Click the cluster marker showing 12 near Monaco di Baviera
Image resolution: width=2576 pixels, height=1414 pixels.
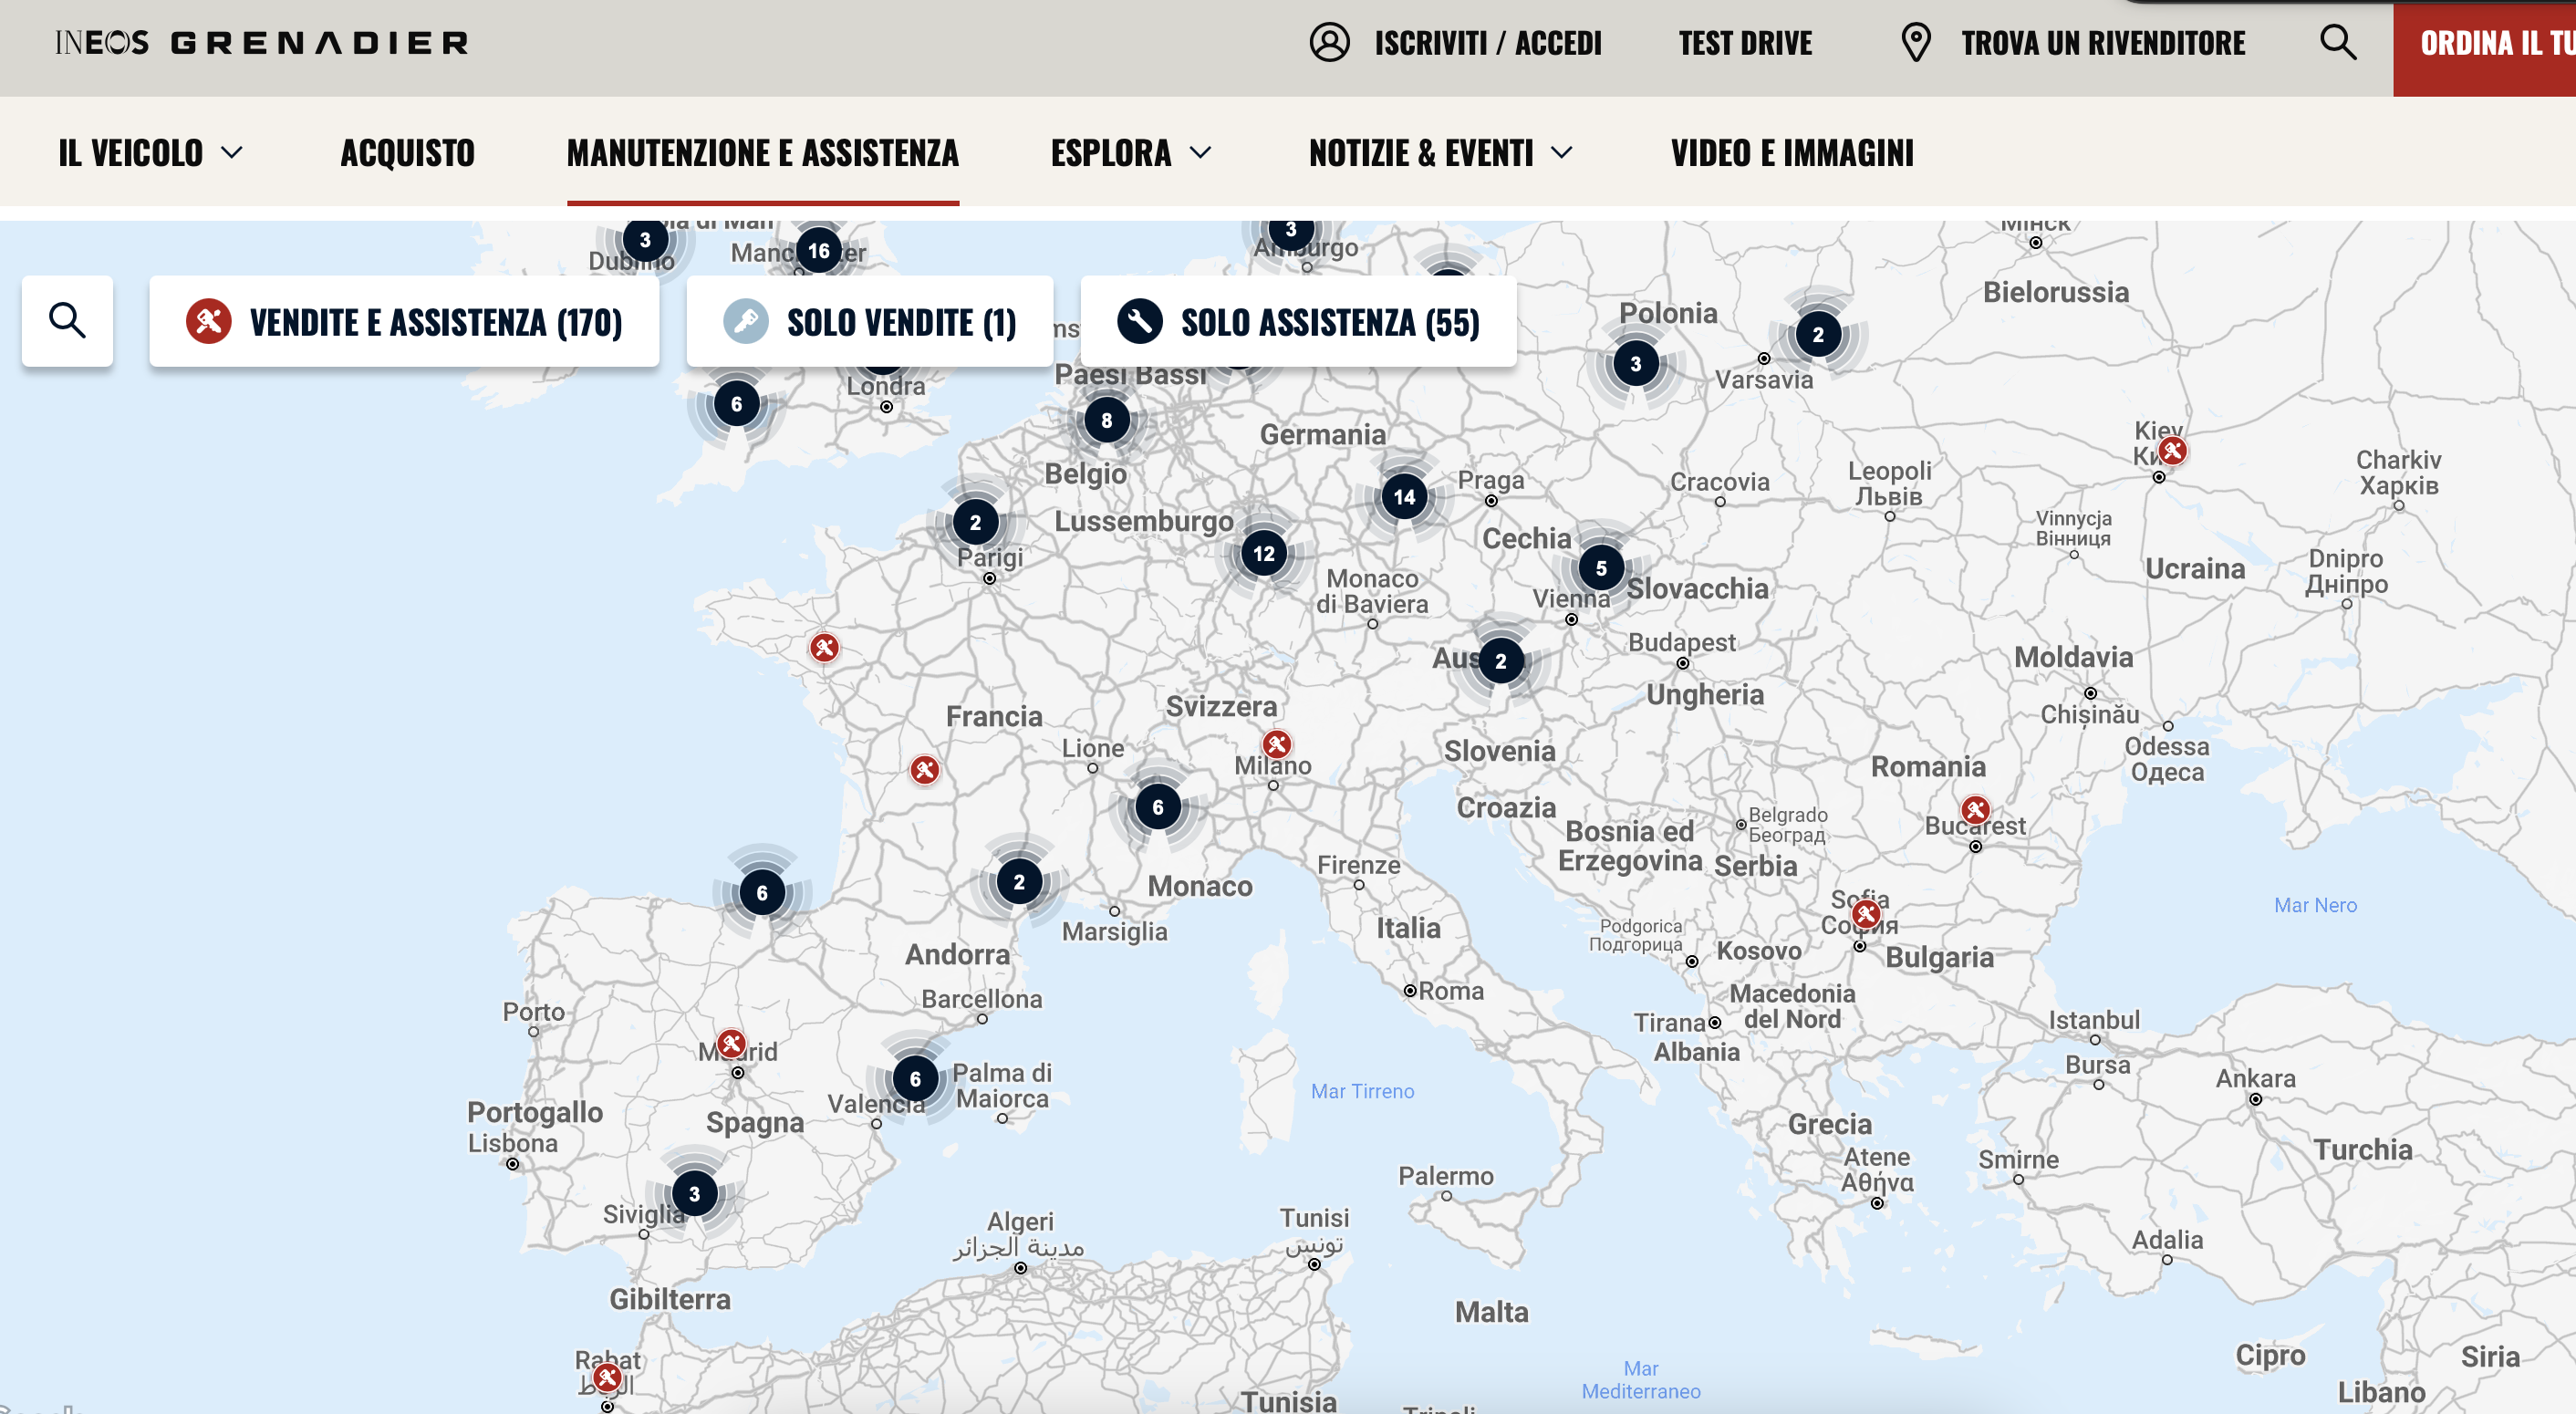1262,552
